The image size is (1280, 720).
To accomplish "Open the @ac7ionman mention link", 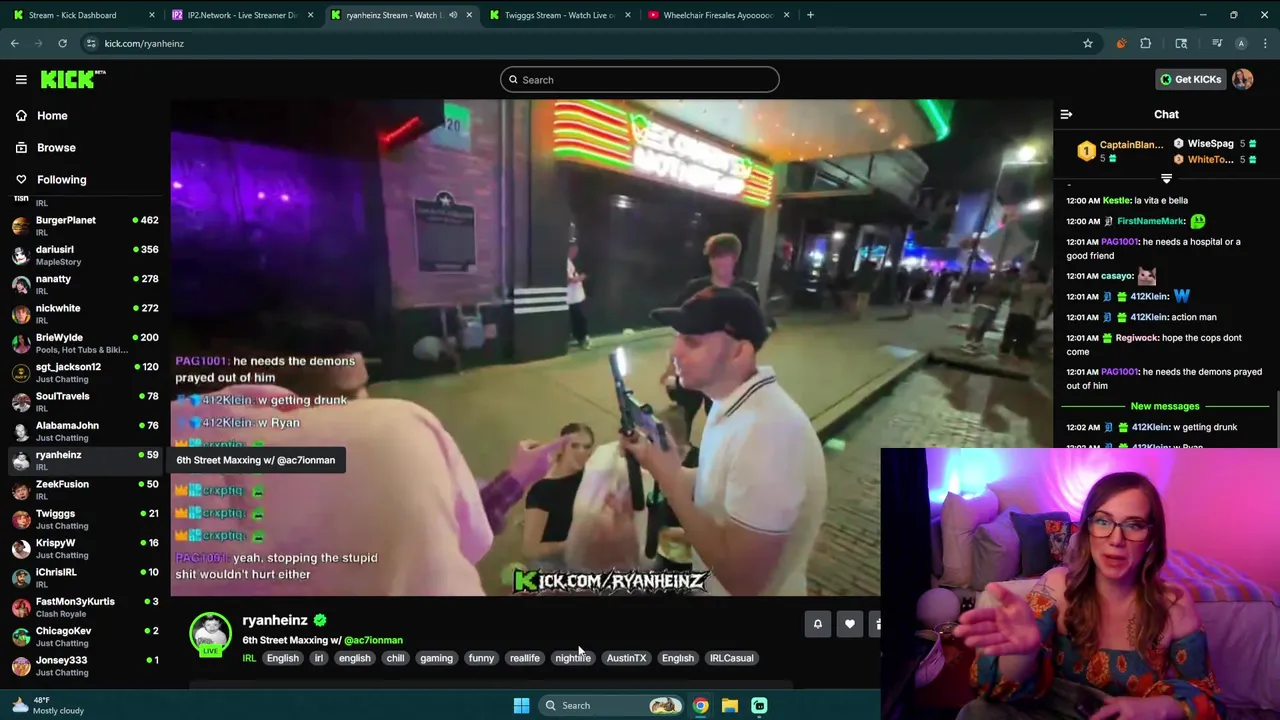I will point(373,640).
